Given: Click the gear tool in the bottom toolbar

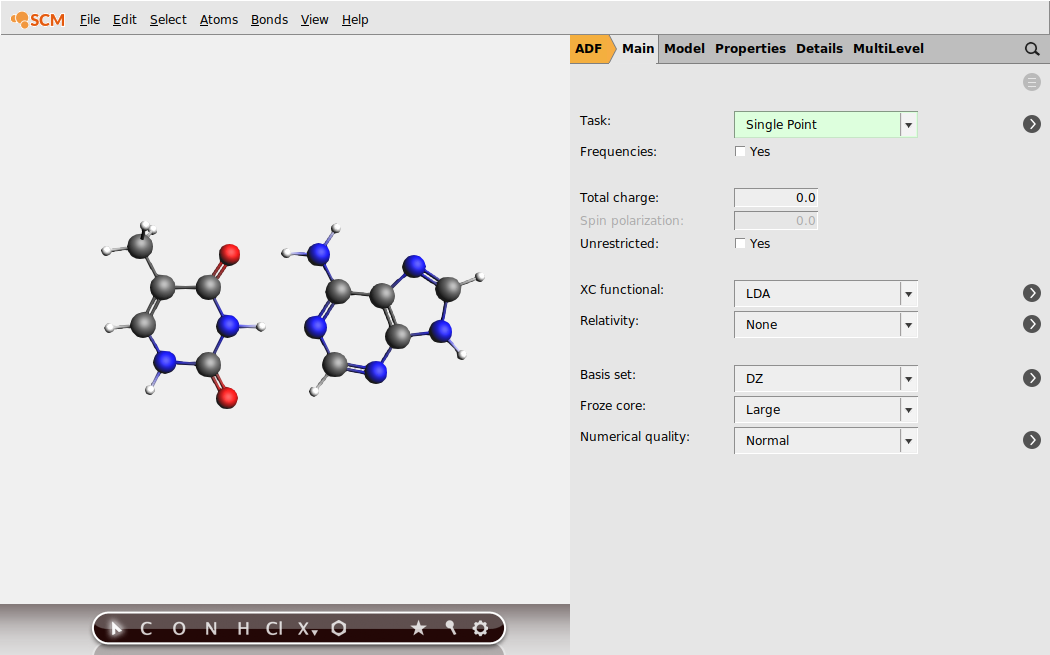Looking at the screenshot, I should point(481,628).
